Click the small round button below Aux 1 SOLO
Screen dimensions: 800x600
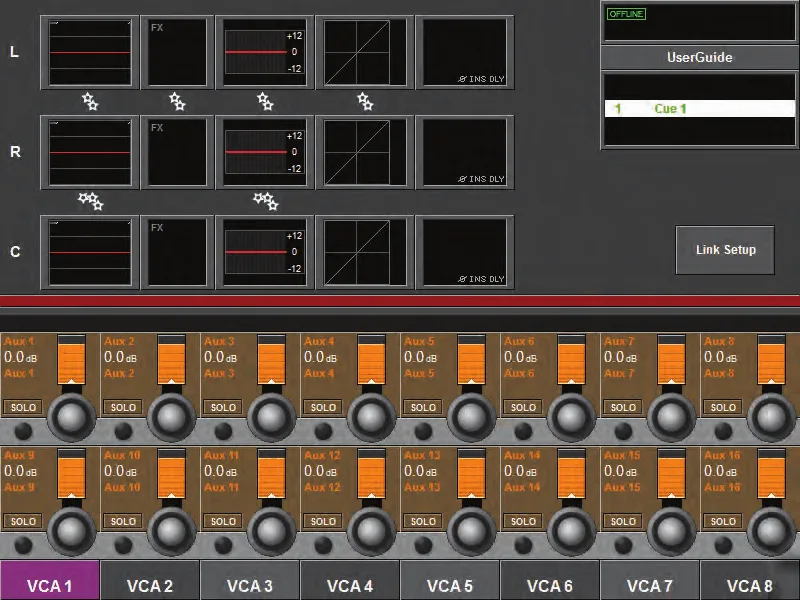pos(23,432)
